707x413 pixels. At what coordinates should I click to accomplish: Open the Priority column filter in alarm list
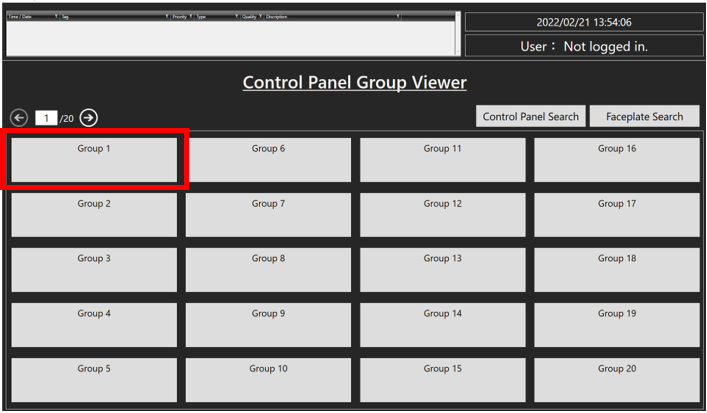[191, 17]
